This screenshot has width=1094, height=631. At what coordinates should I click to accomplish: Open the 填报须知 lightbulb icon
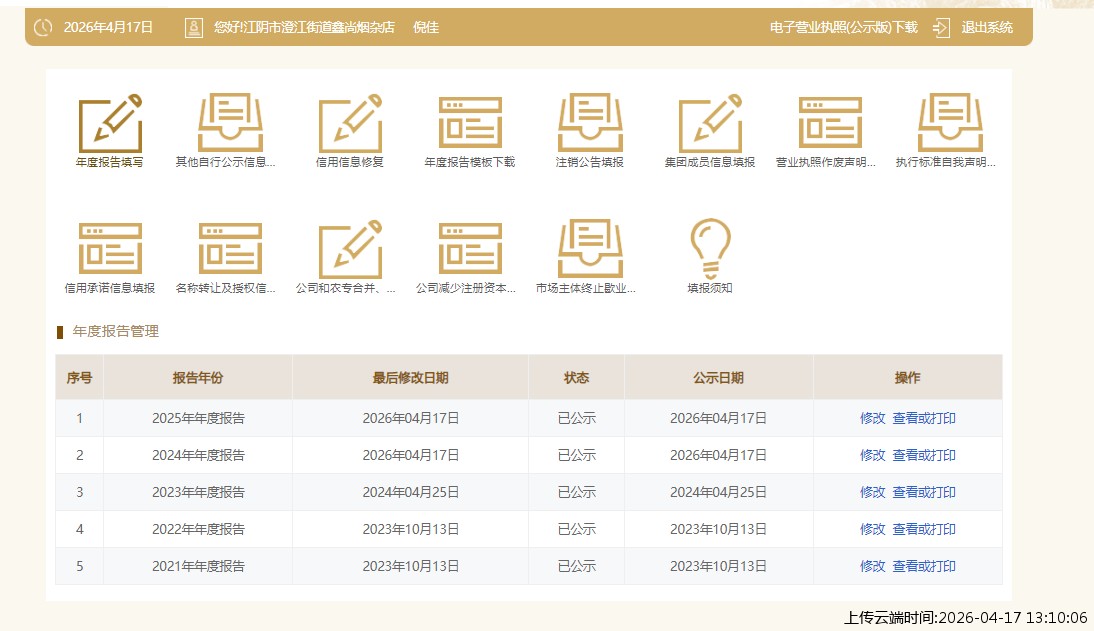(710, 250)
